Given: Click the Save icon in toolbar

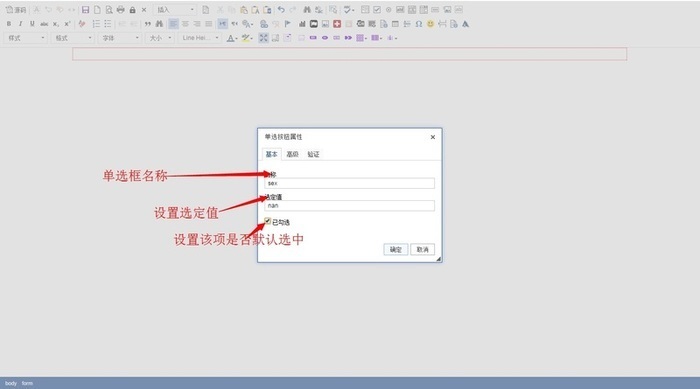Looking at the screenshot, I should pyautogui.click(x=85, y=10).
